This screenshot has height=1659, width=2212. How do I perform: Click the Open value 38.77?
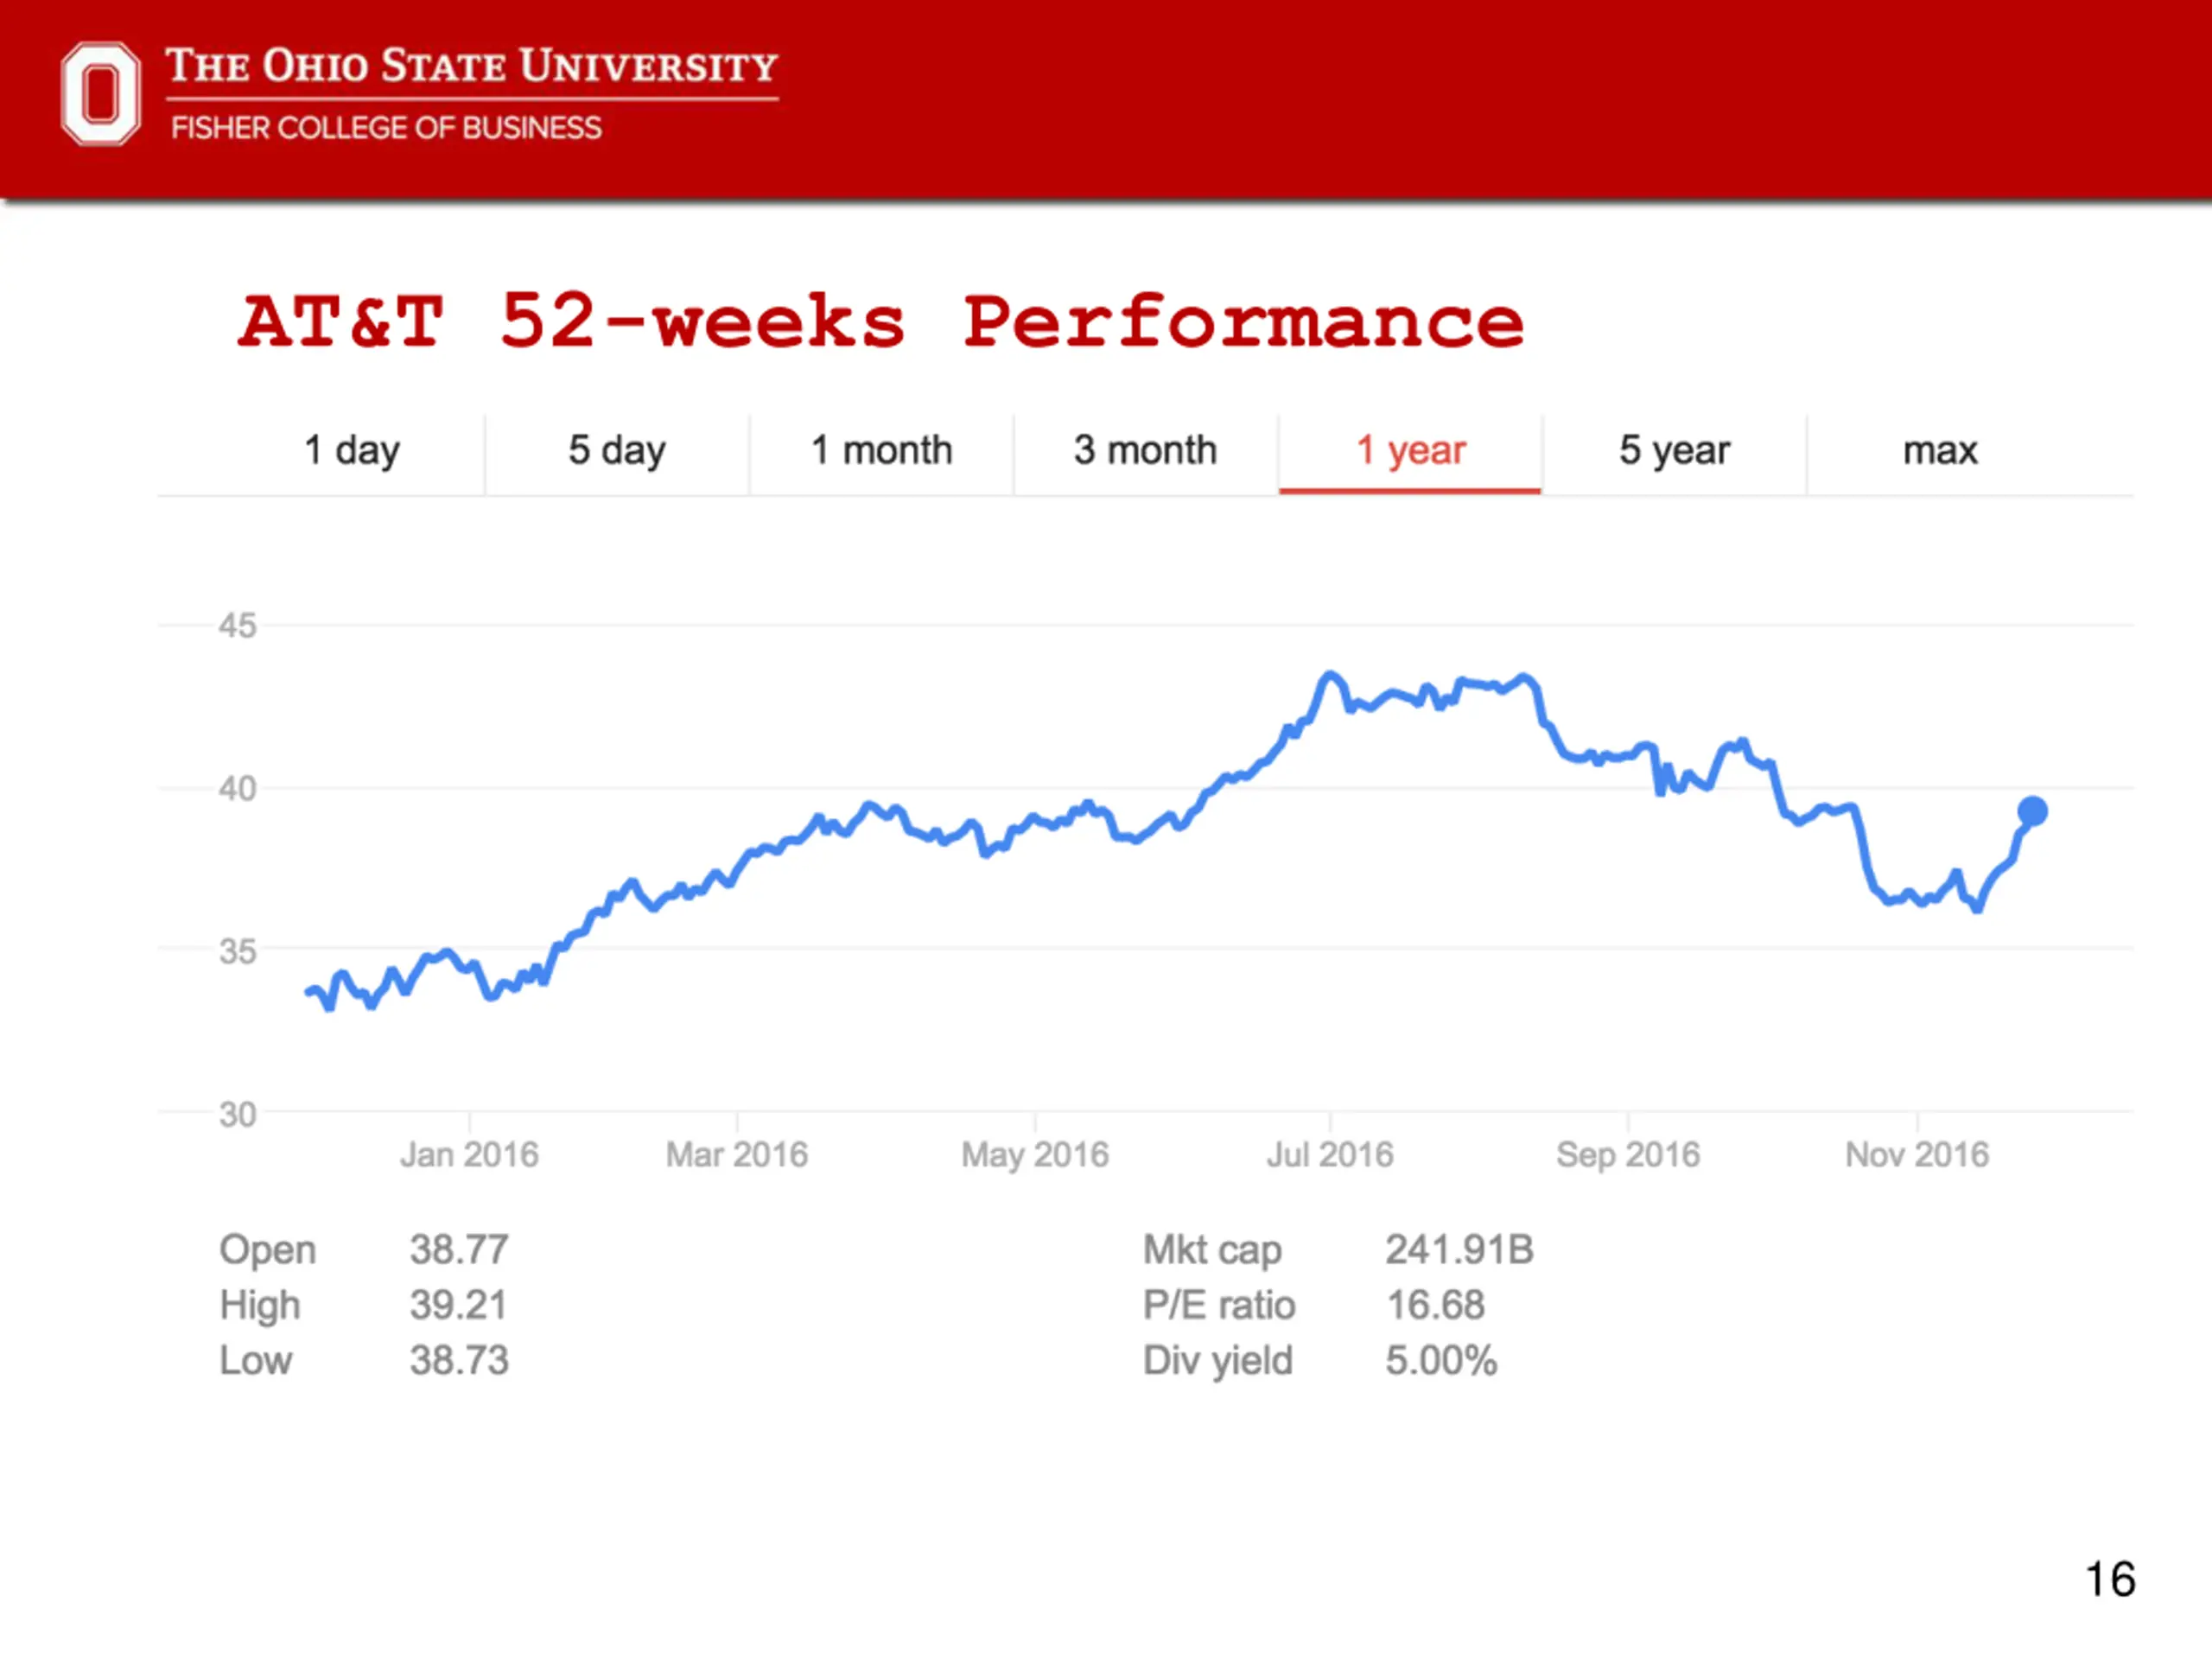(459, 1250)
